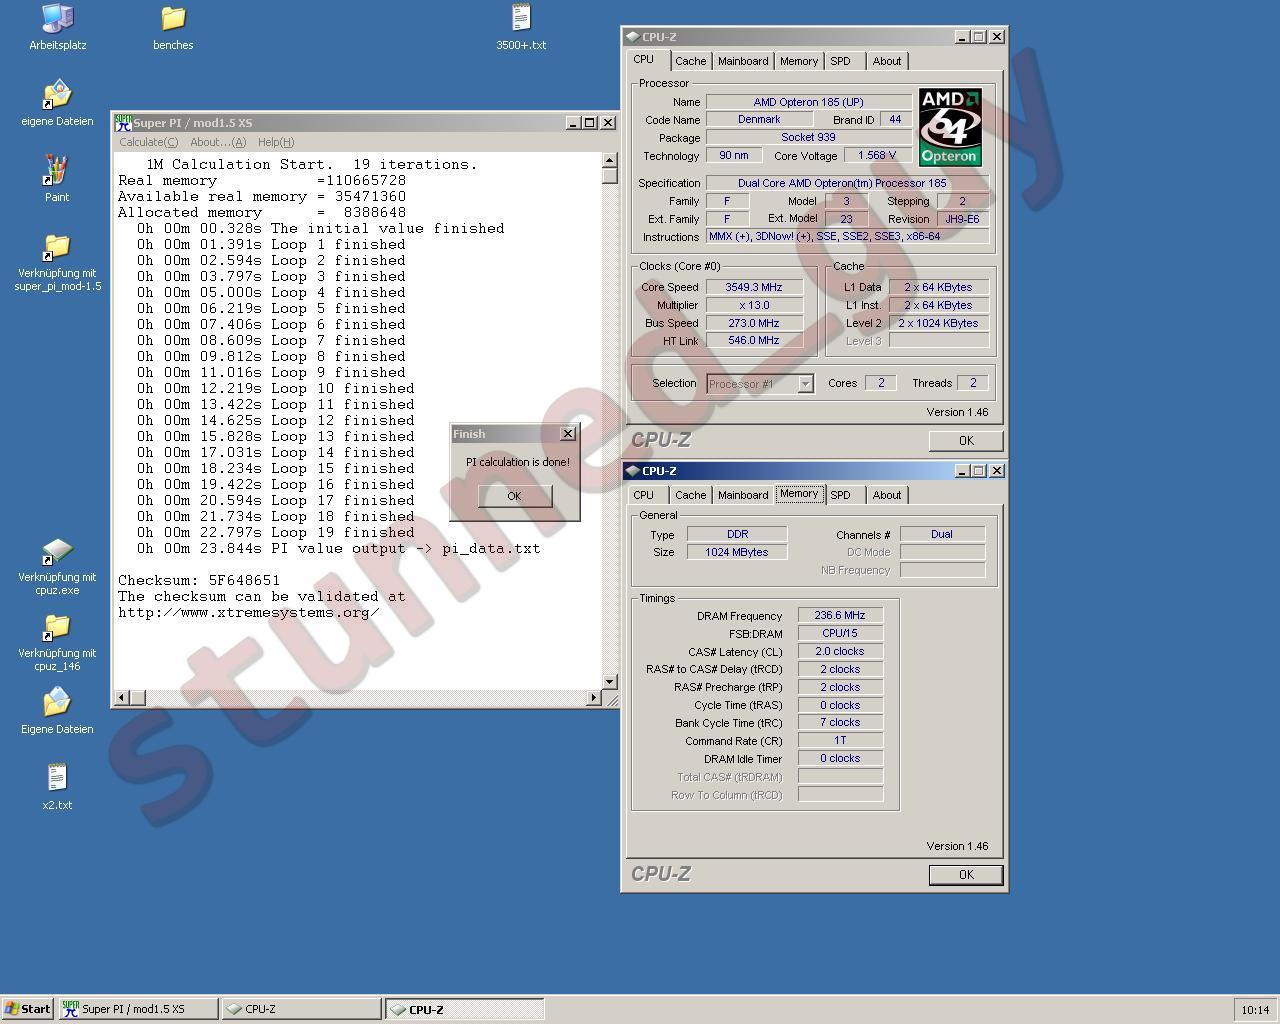The image size is (1280, 1024).
Task: Switch to Memory tab in upper CPU-Z
Action: pyautogui.click(x=799, y=61)
